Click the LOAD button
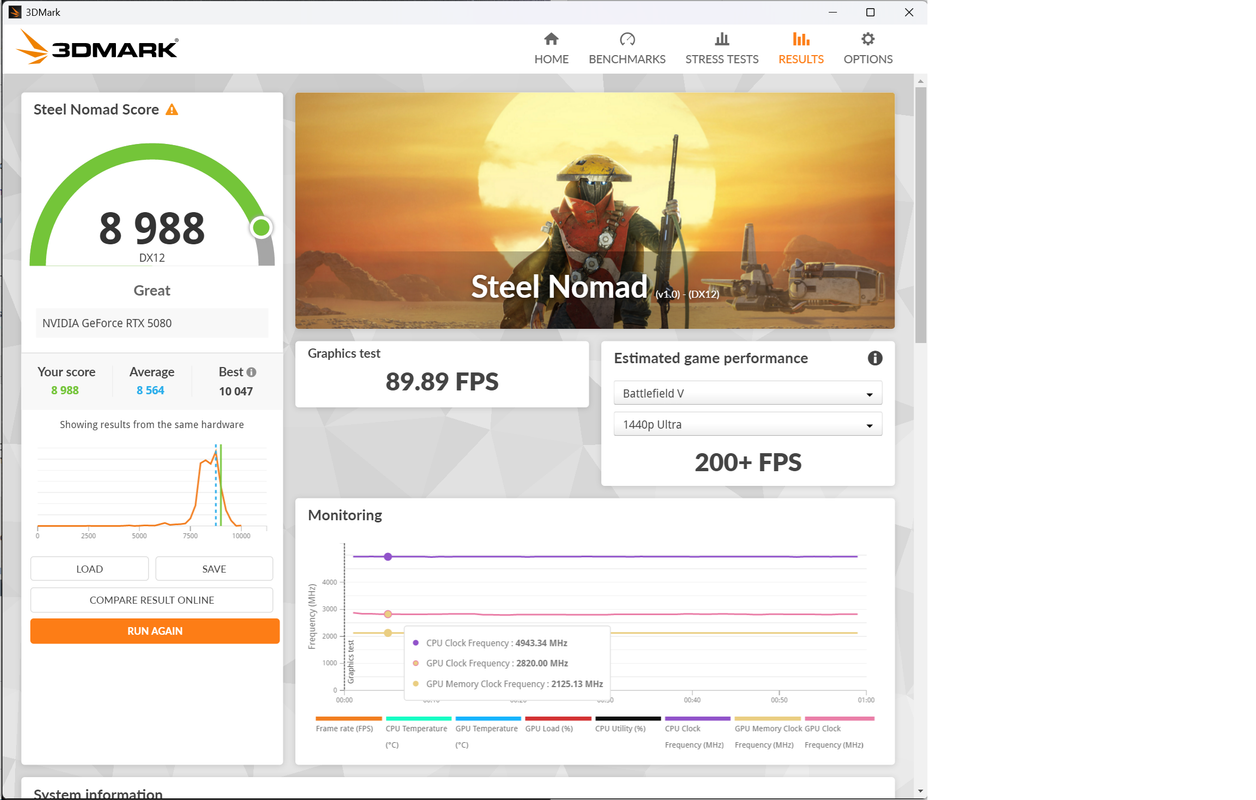This screenshot has width=1256, height=800. pyautogui.click(x=90, y=569)
